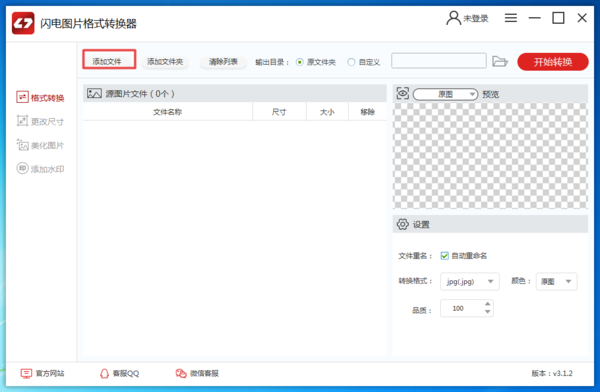Viewport: 600px width, 392px height.
Task: Click the 添加水印 stamp icon
Action: 22,168
